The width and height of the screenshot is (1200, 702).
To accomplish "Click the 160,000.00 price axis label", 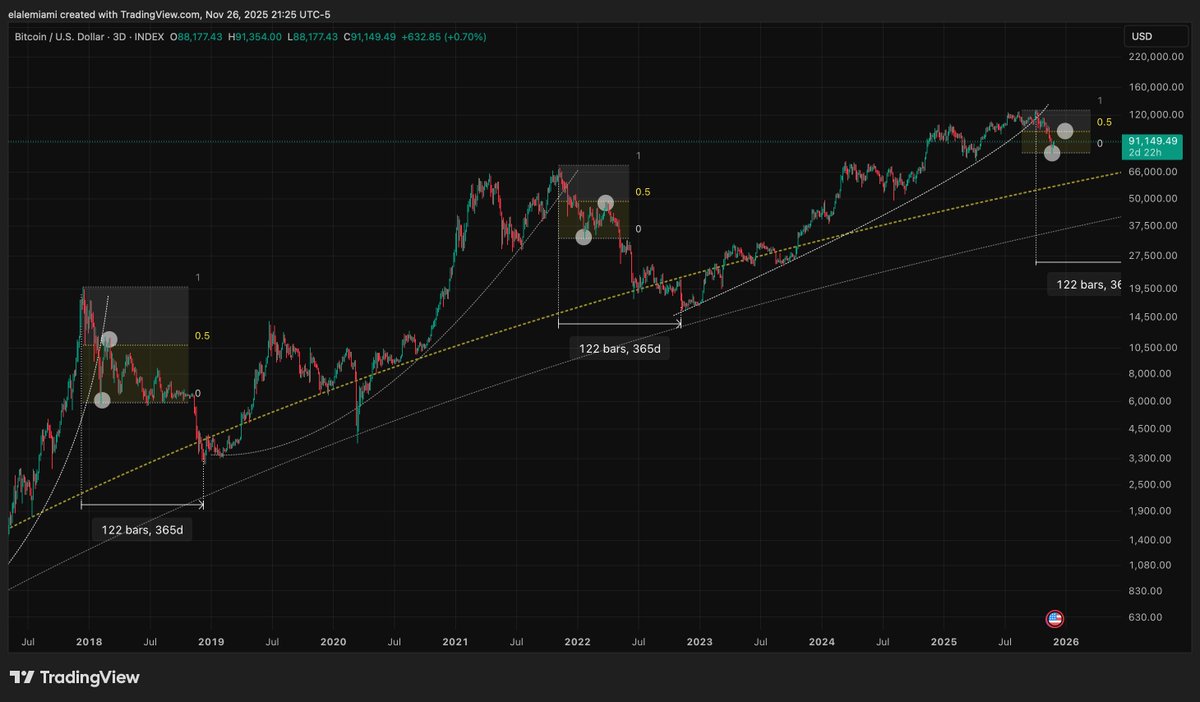I will point(1154,87).
